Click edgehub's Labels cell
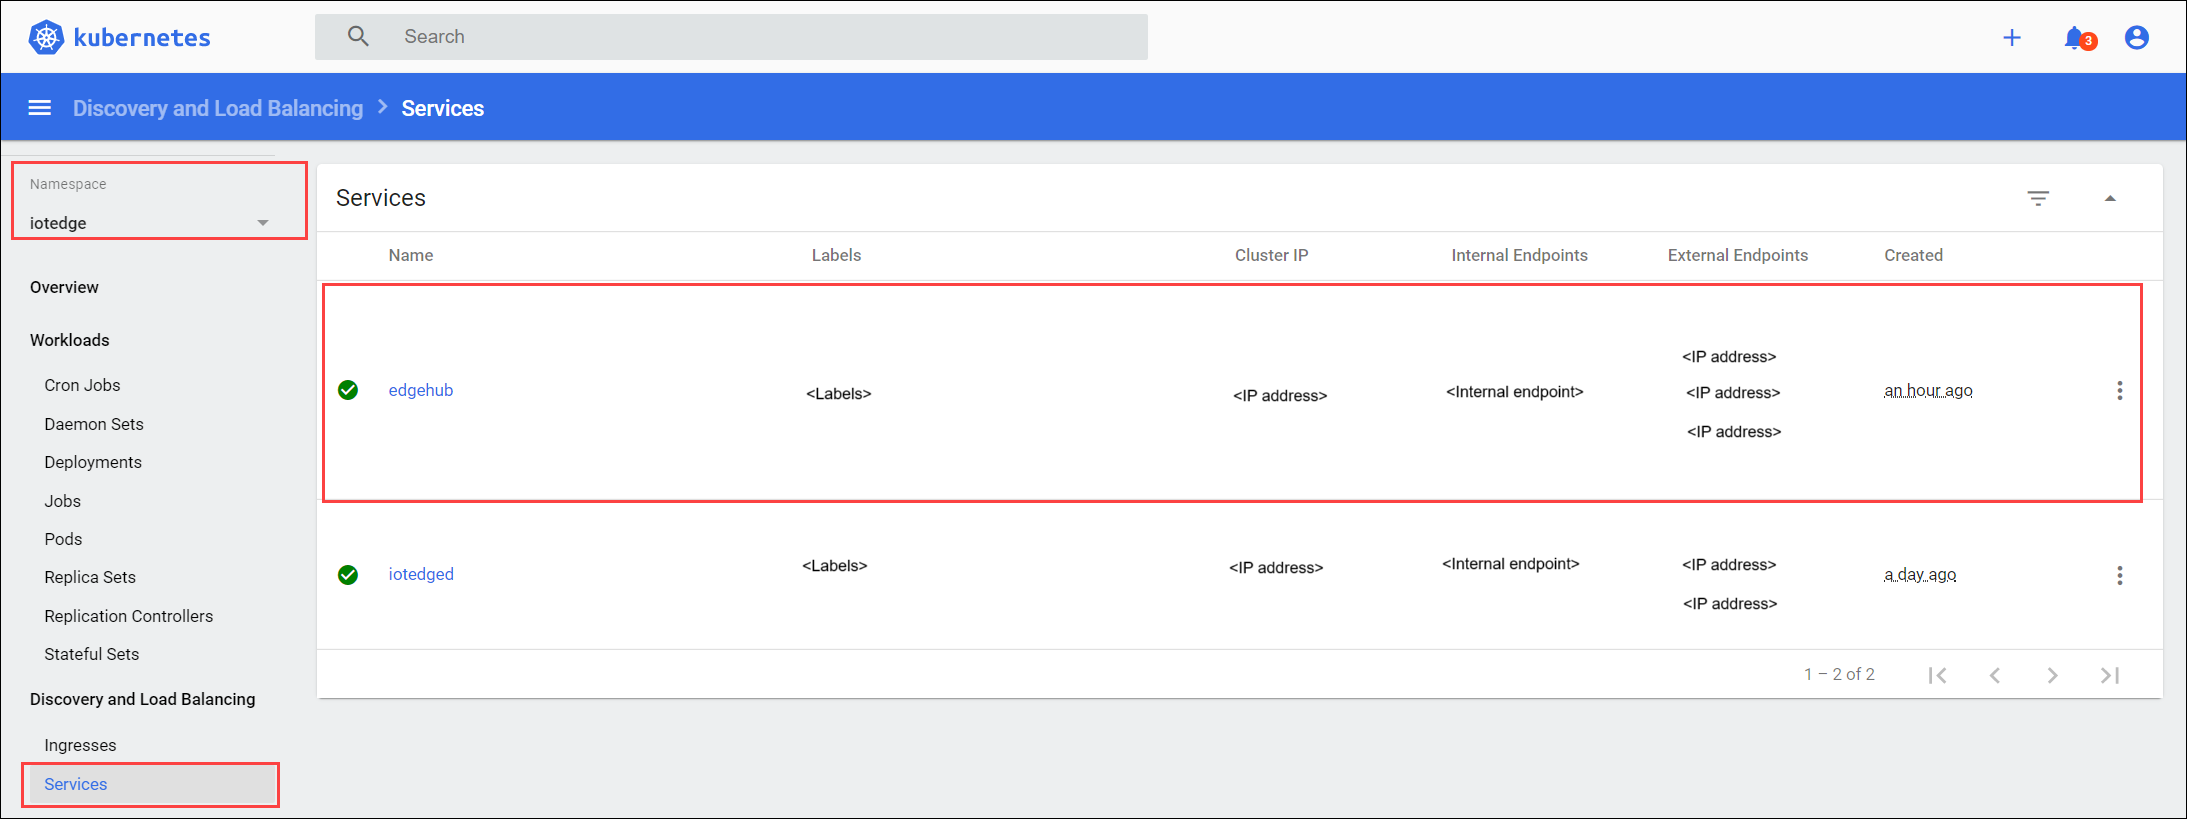 tap(839, 394)
